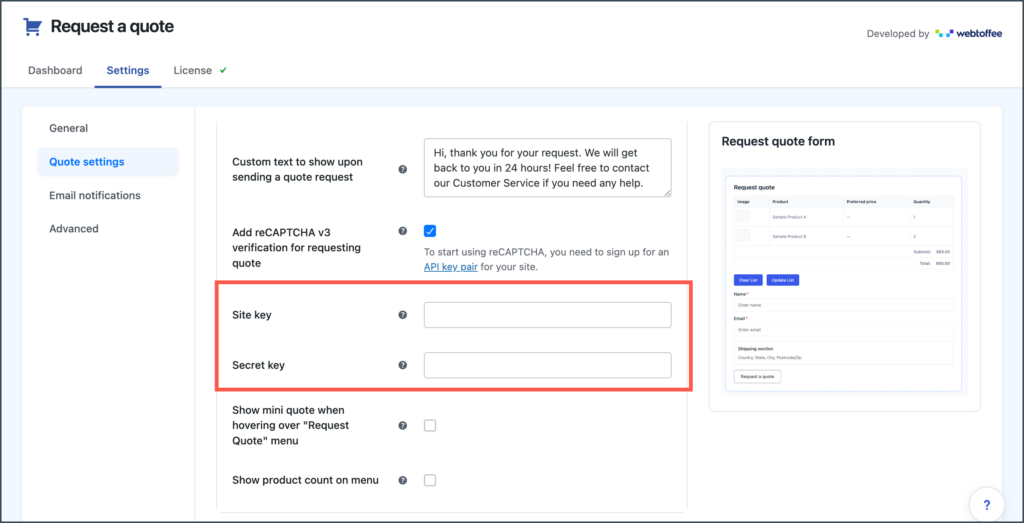Click the Enter name field in preview
1024x523 pixels.
[844, 305]
